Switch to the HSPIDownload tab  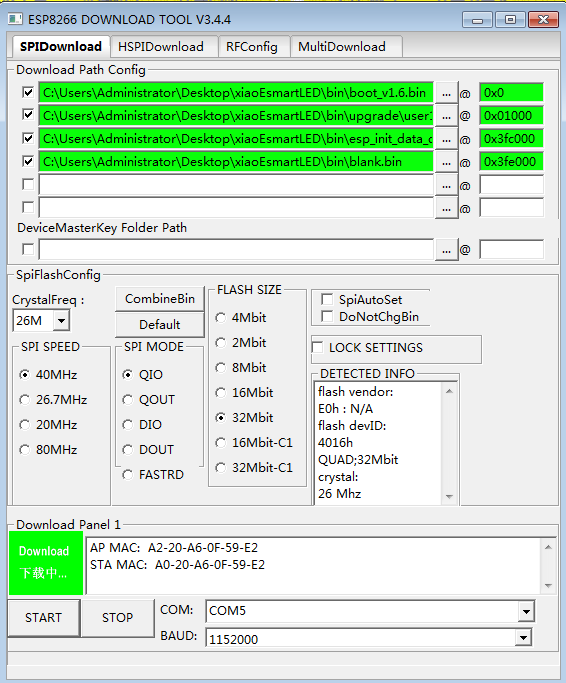pyautogui.click(x=161, y=47)
